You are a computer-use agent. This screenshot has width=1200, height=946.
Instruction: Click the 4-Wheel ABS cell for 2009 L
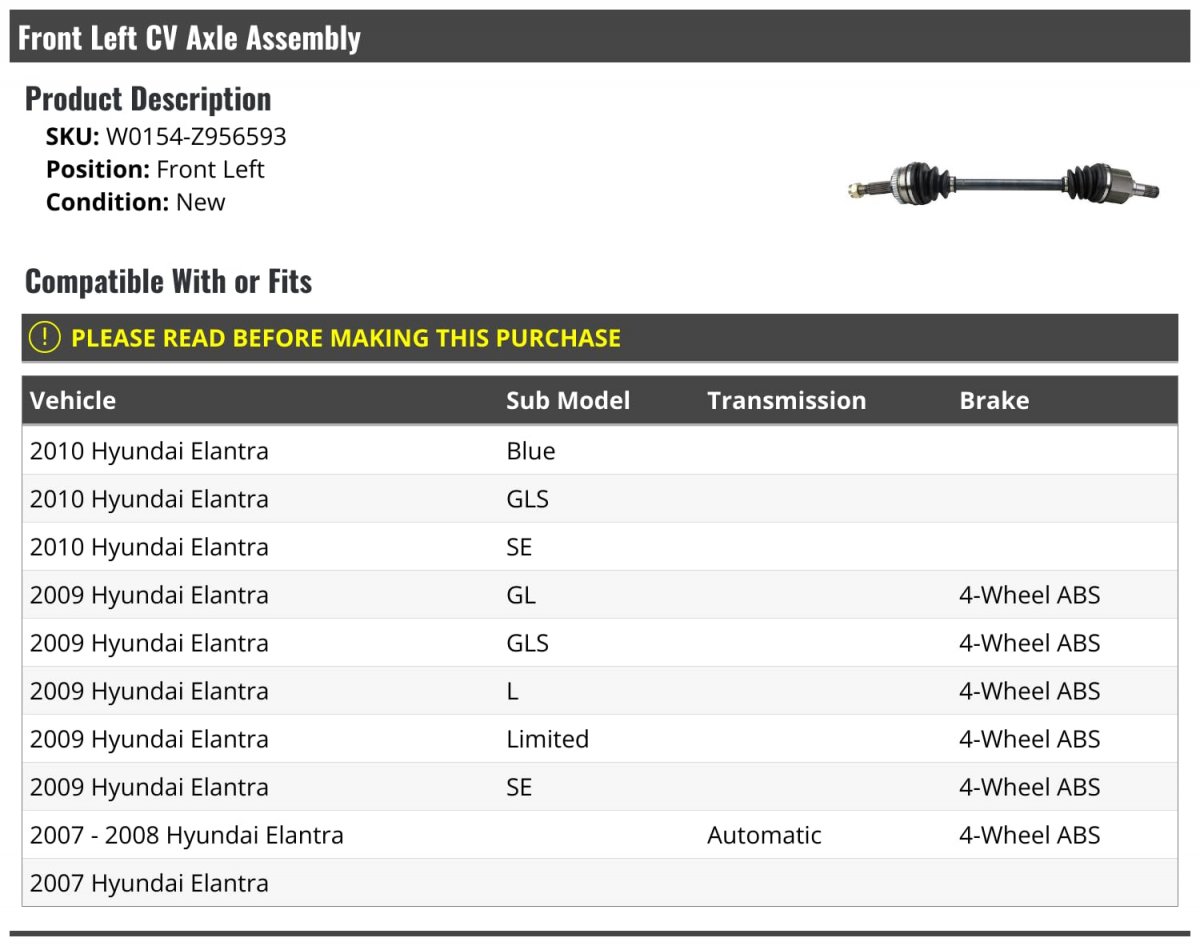coord(1029,691)
